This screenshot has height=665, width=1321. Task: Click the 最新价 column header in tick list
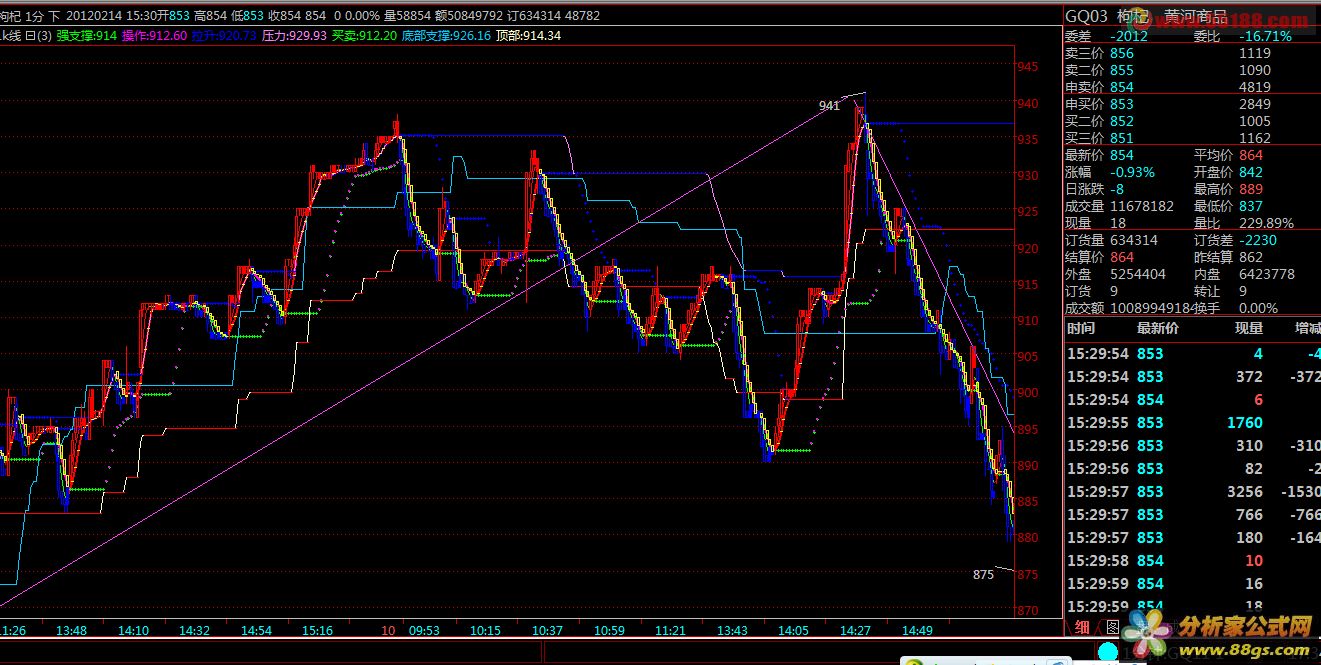(1158, 328)
